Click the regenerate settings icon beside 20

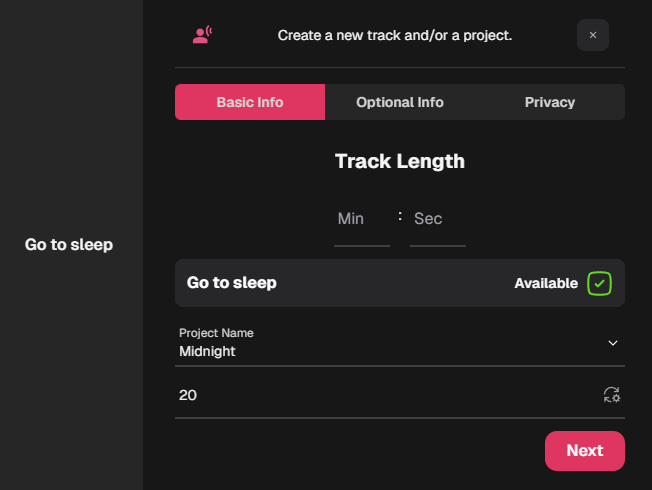tap(612, 395)
